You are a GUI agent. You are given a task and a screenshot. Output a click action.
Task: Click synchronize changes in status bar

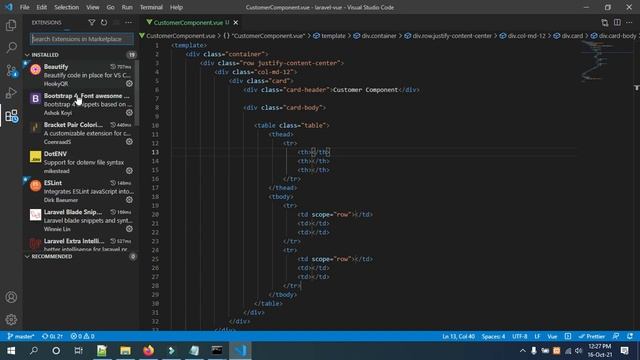point(53,336)
